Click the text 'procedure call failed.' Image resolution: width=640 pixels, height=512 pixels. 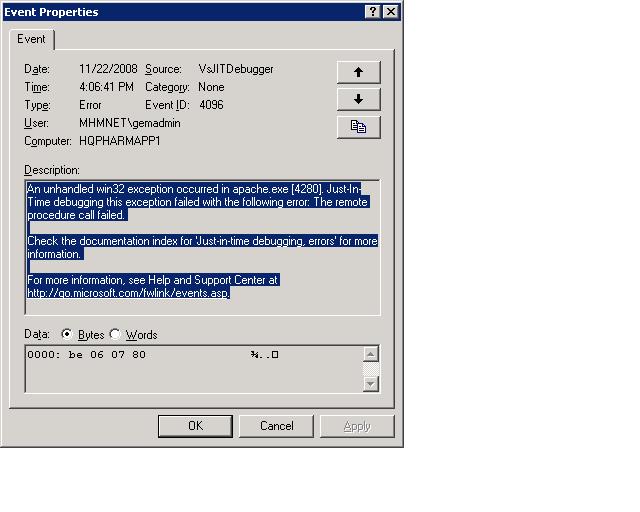pos(76,215)
